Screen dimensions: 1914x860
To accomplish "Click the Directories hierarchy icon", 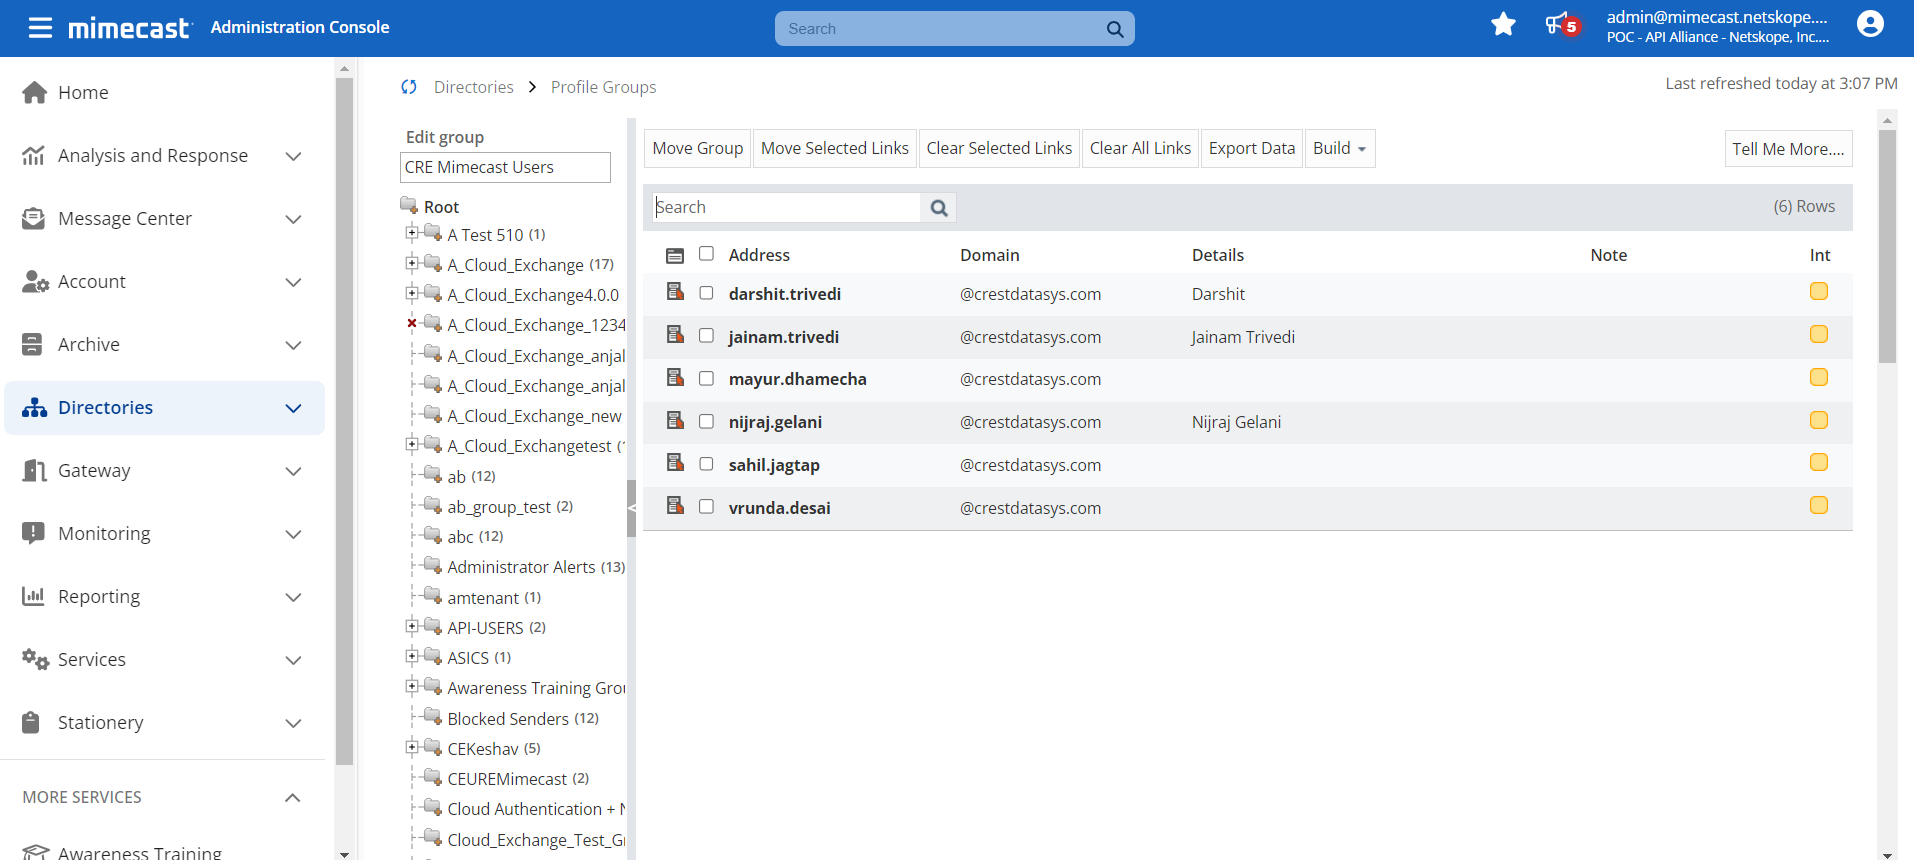I will click(x=35, y=407).
